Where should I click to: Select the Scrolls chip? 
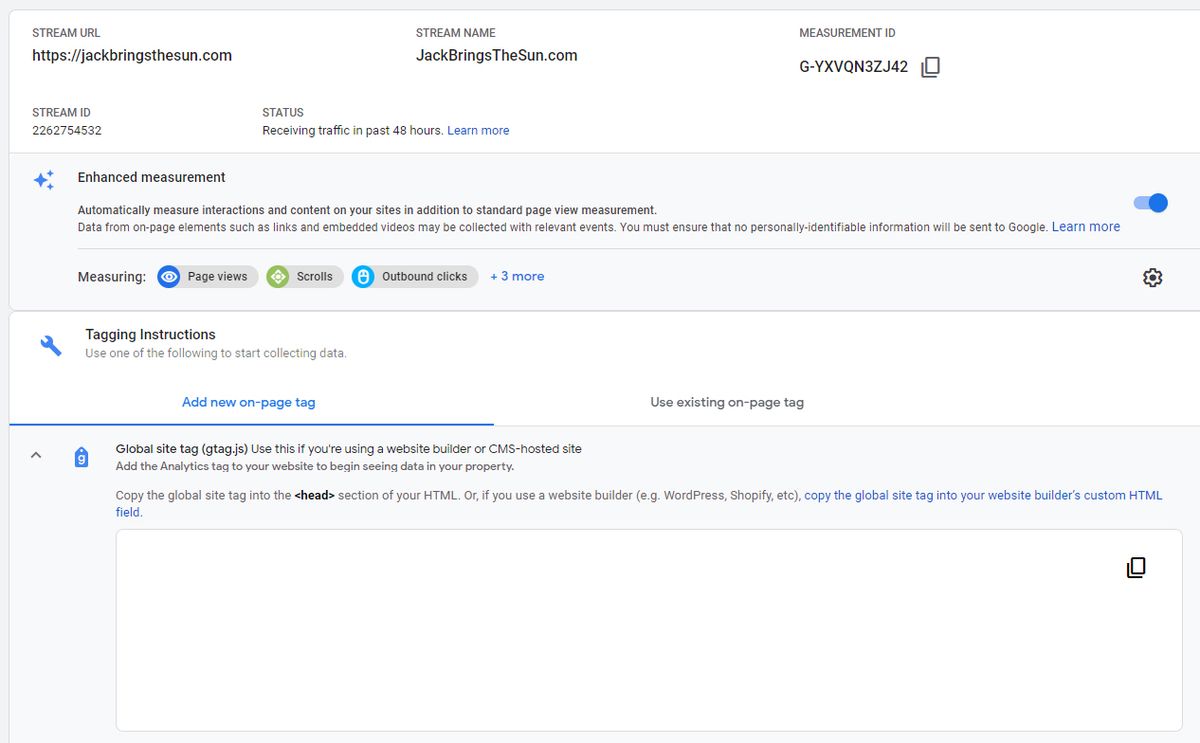pyautogui.click(x=305, y=277)
